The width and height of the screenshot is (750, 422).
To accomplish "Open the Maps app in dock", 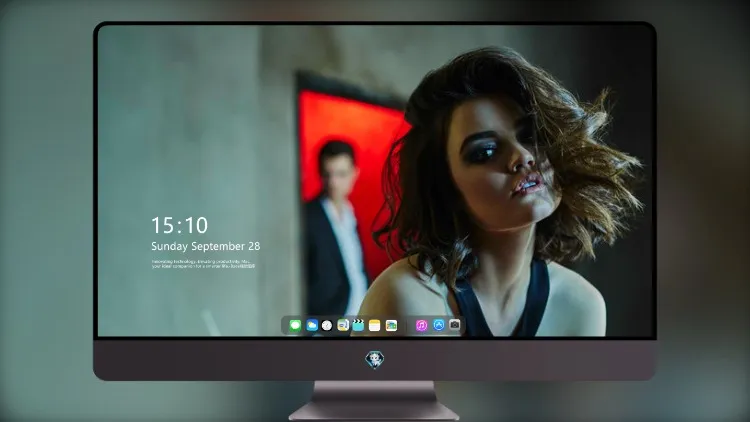I will click(343, 325).
